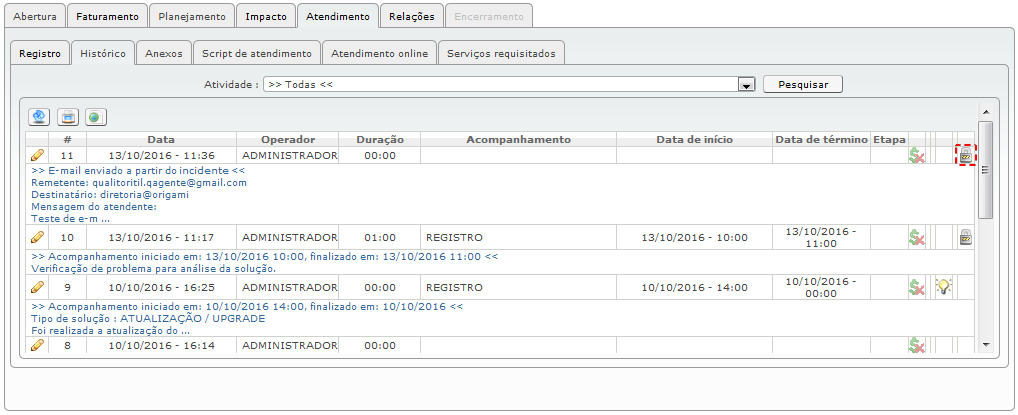Select the Serviços requisitados tab
Screen dimensions: 1018x415
[x=502, y=53]
